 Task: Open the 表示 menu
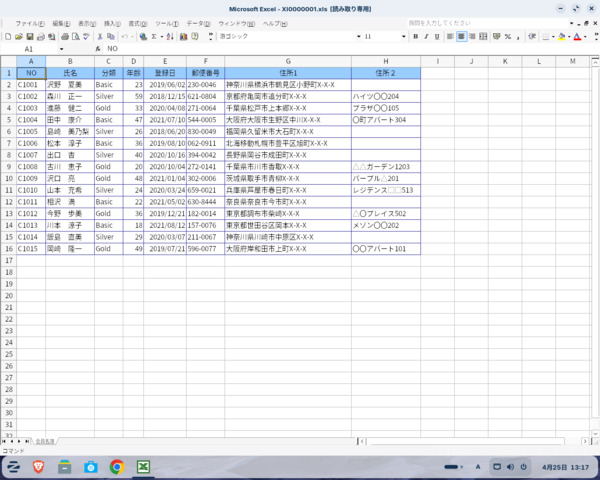[87, 24]
